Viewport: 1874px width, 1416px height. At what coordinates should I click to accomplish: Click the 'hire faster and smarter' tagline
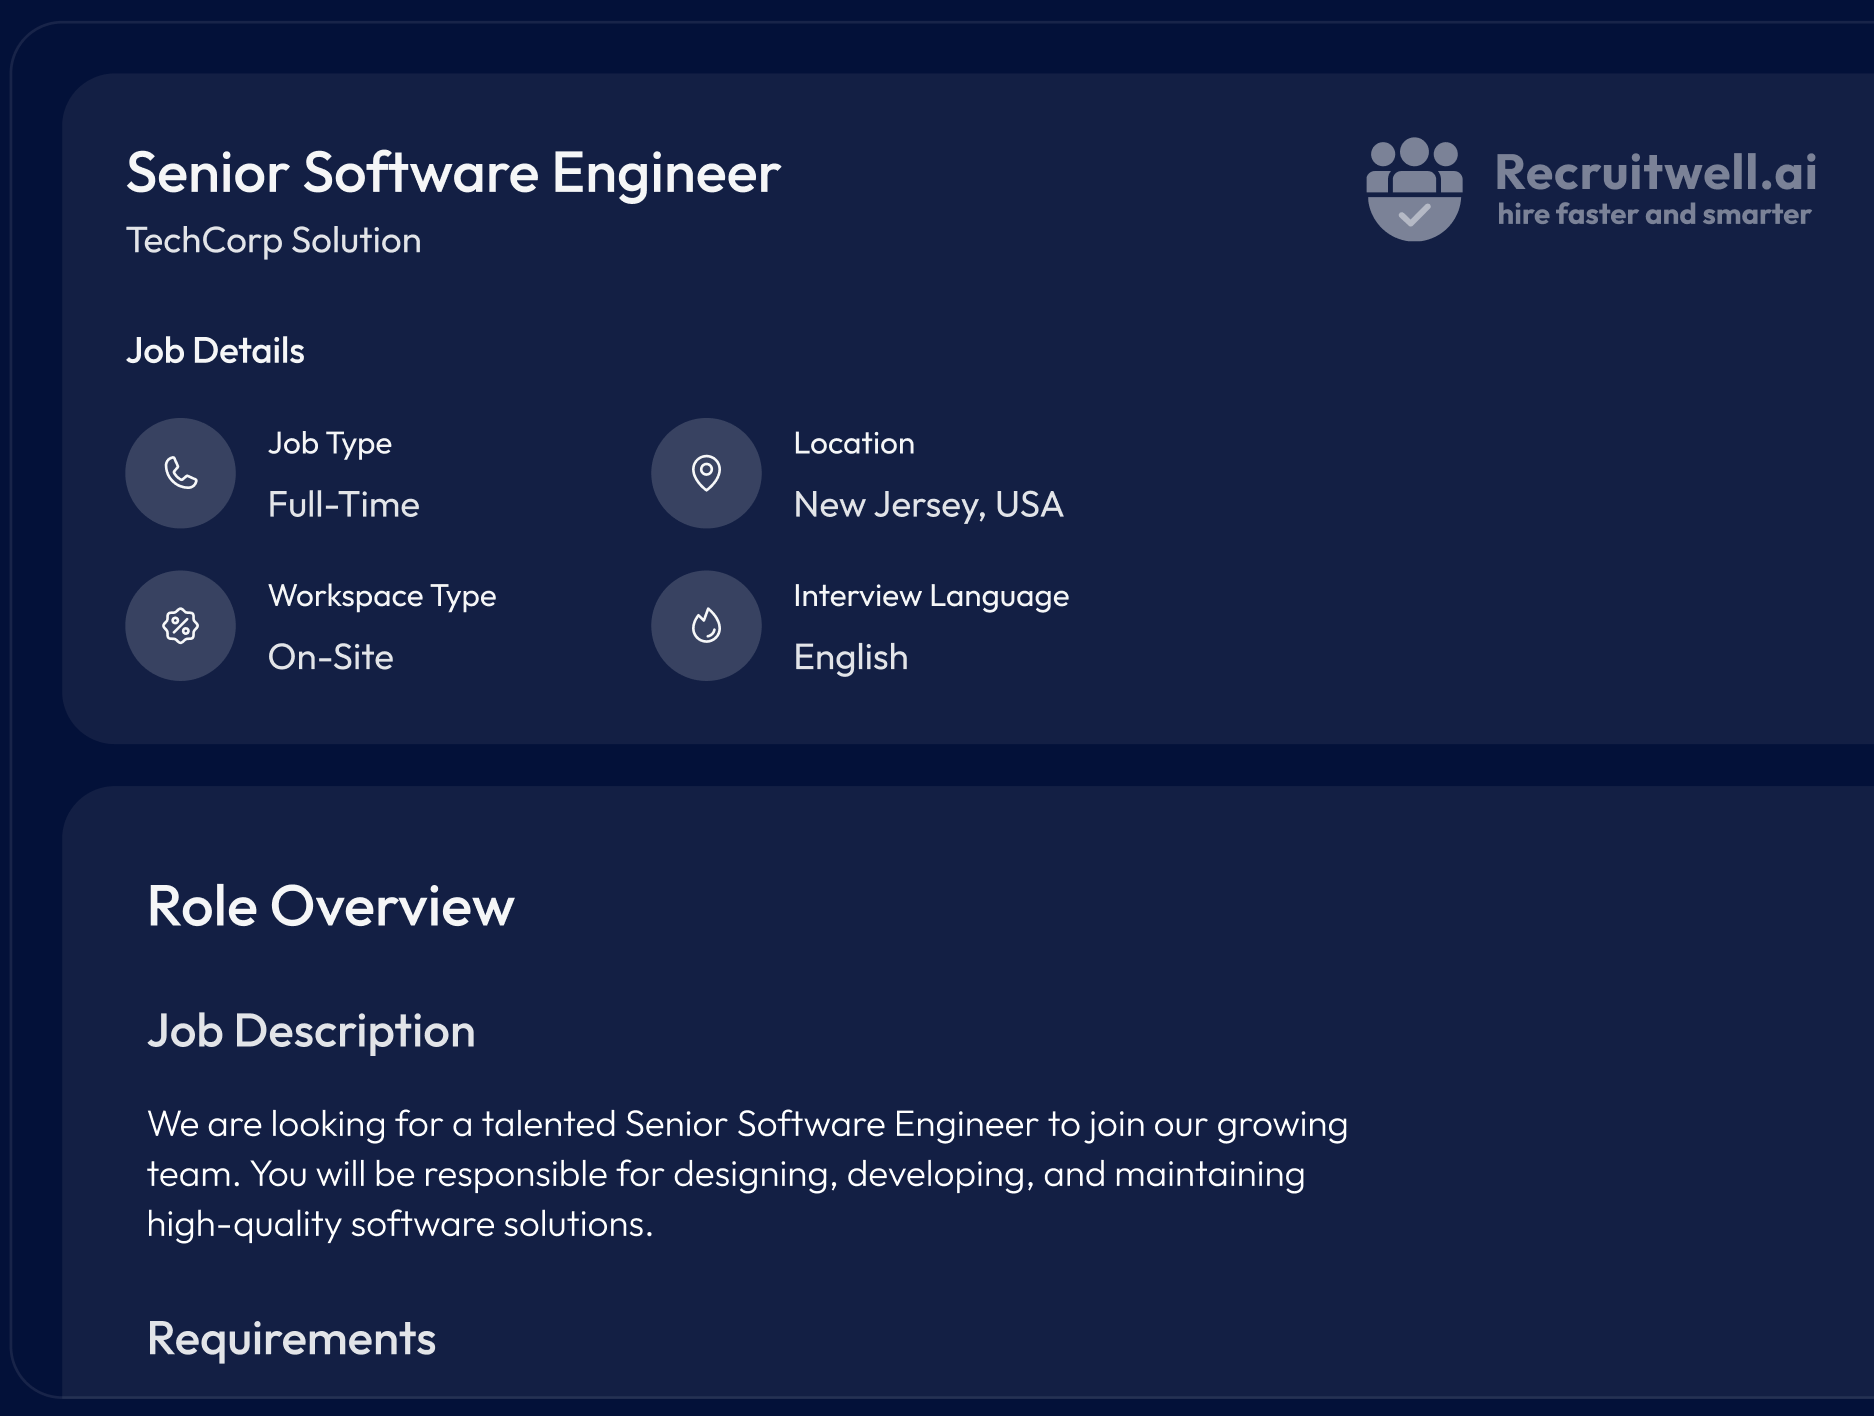[1654, 214]
